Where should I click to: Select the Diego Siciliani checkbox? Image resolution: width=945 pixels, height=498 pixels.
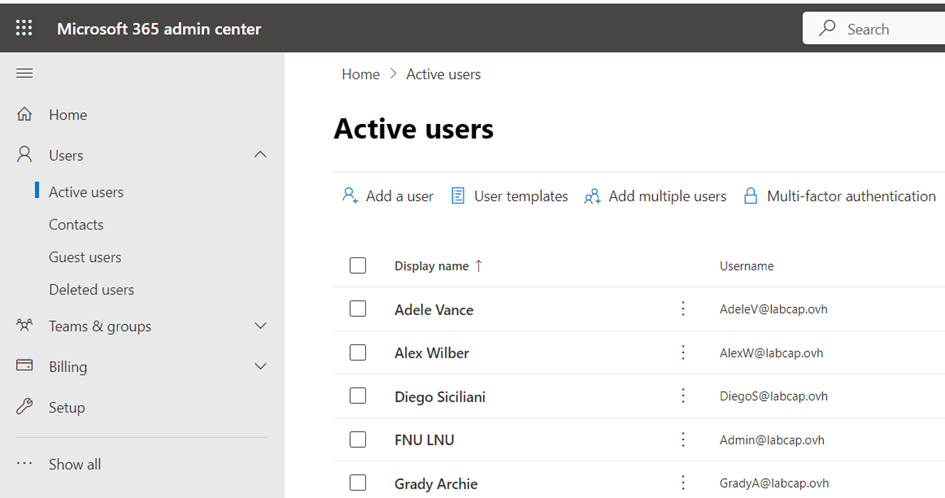(x=358, y=396)
